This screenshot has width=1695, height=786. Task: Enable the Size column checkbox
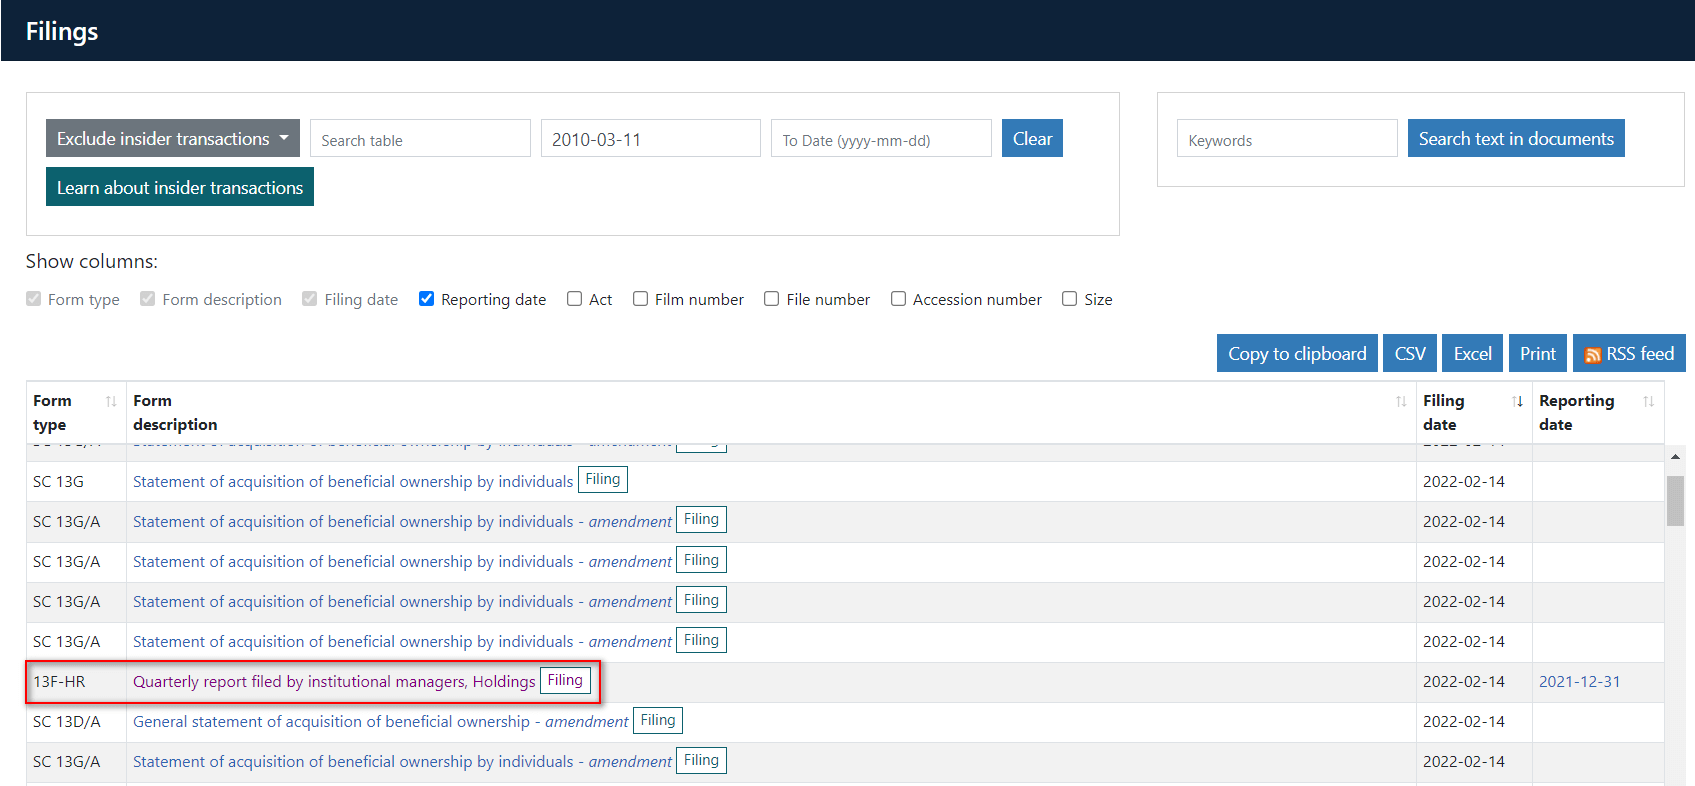click(x=1069, y=298)
